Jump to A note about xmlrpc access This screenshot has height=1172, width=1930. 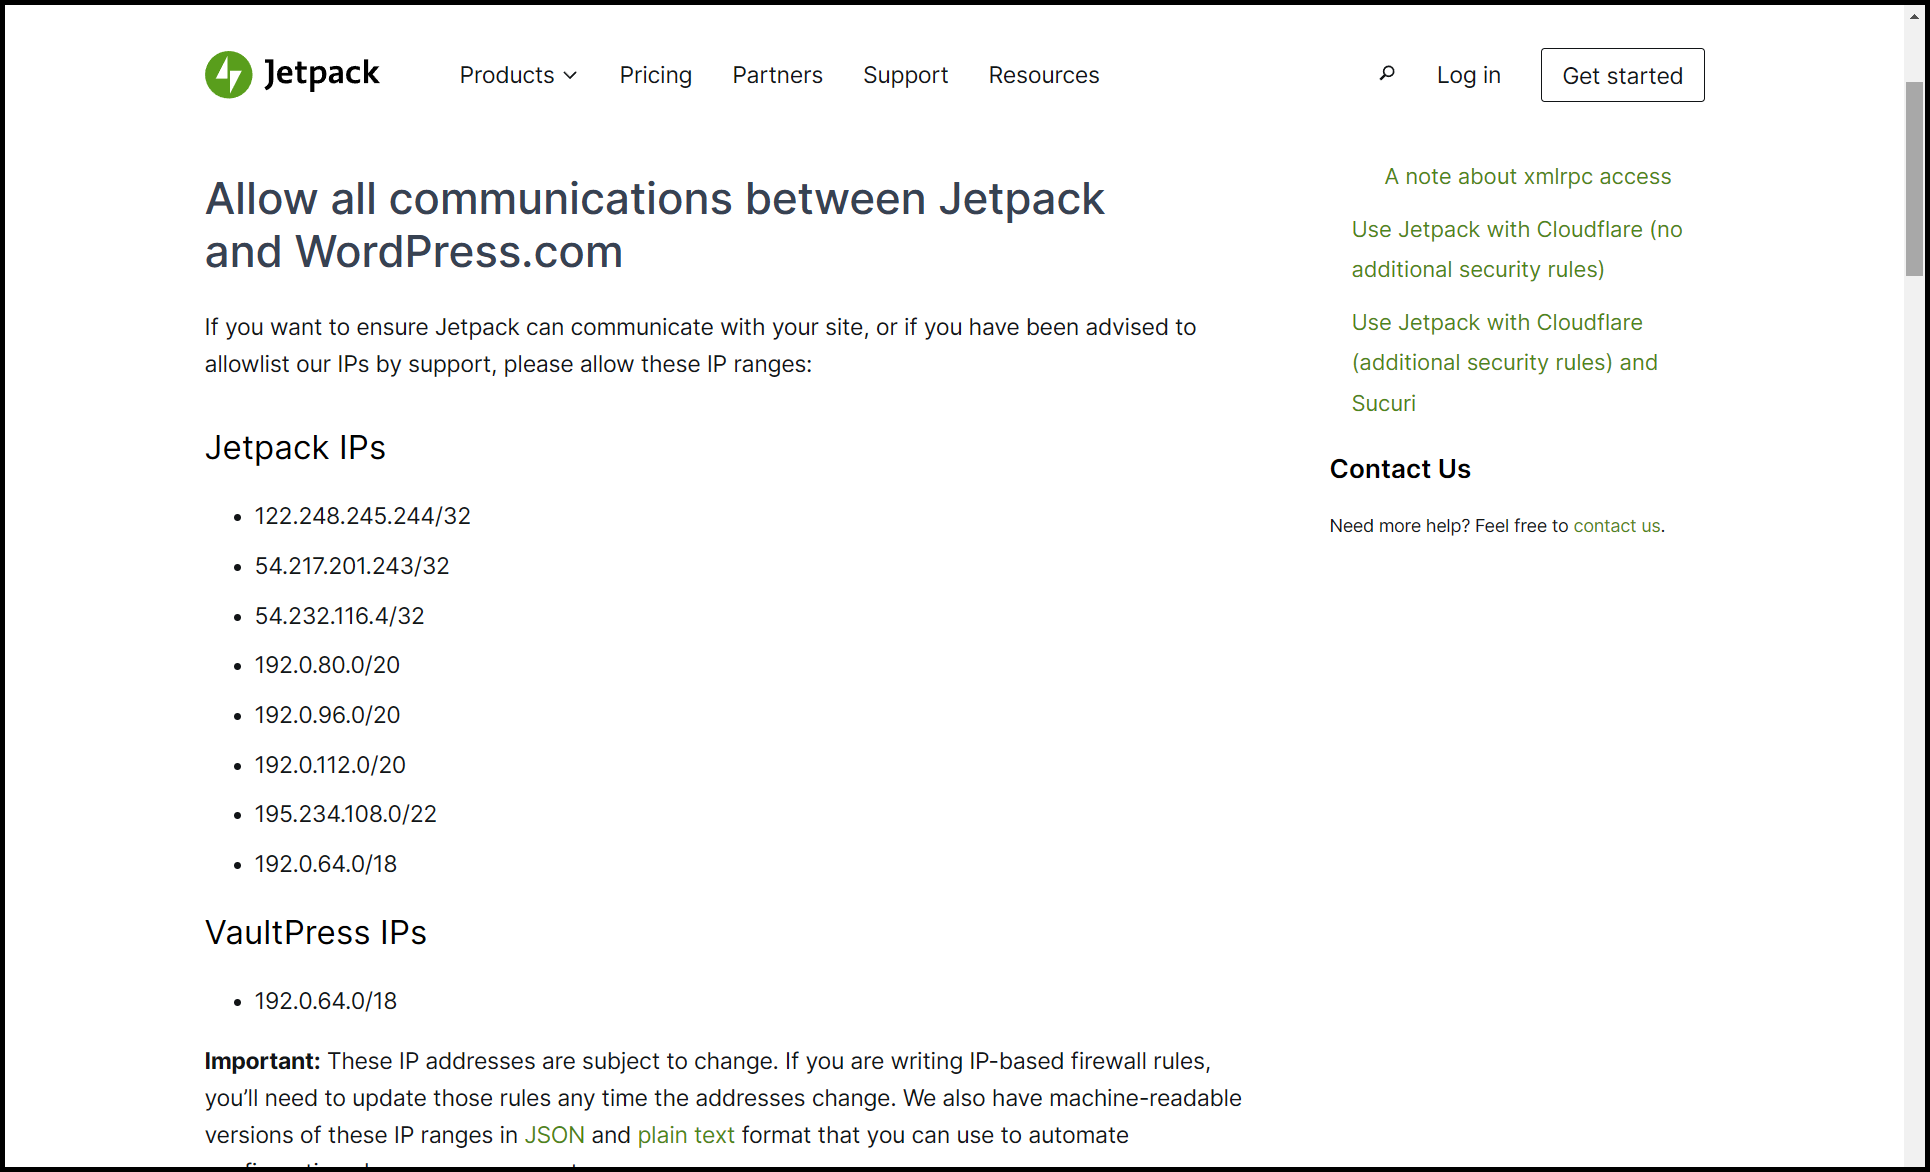(x=1527, y=177)
